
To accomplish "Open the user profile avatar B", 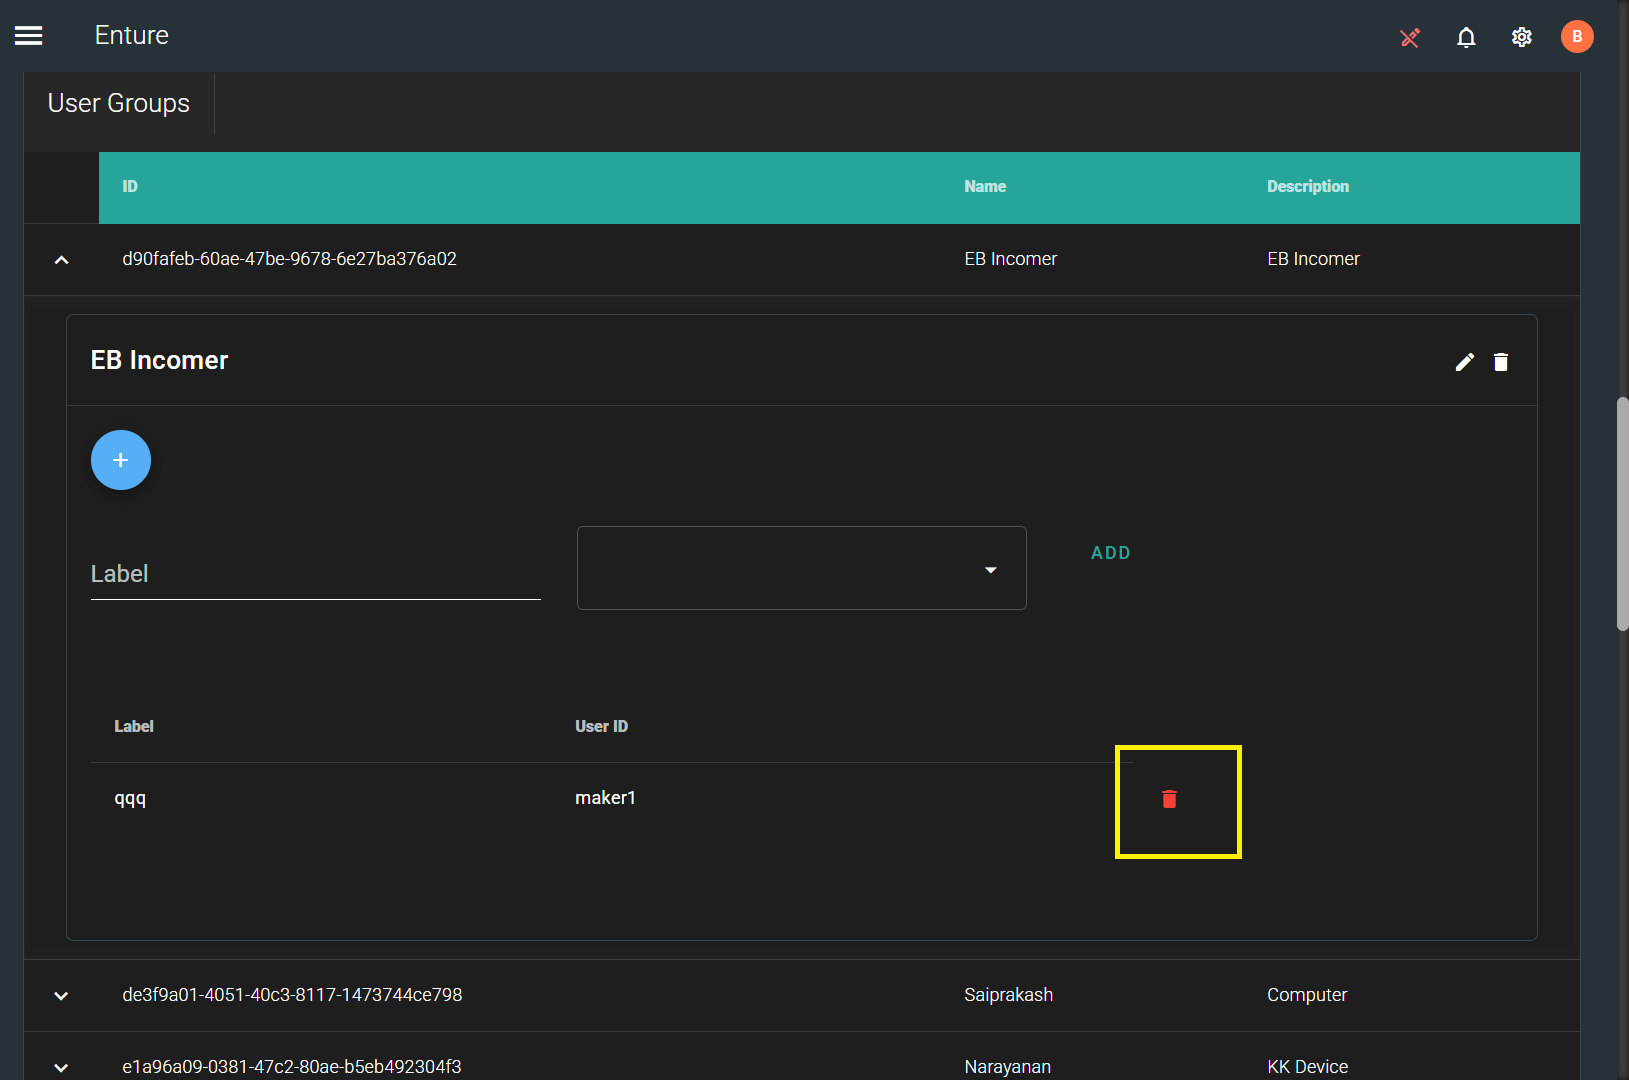I will [x=1577, y=37].
